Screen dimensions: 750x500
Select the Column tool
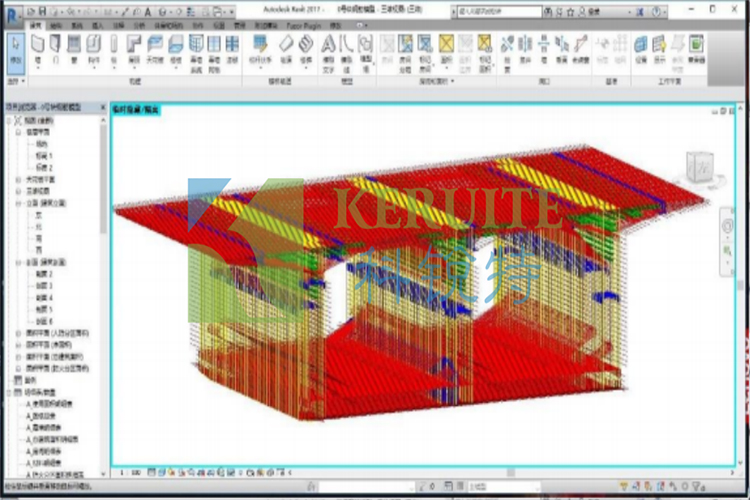tap(114, 50)
